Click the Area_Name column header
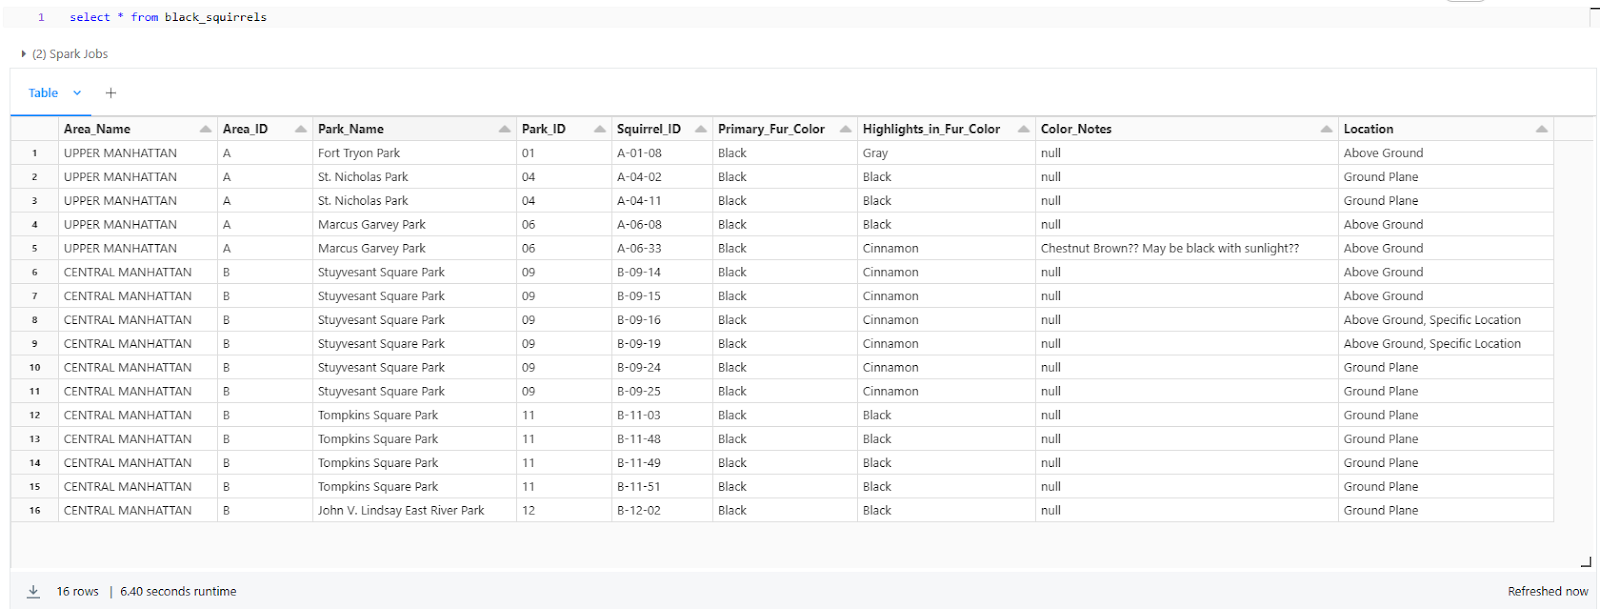The image size is (1600, 609). click(138, 129)
